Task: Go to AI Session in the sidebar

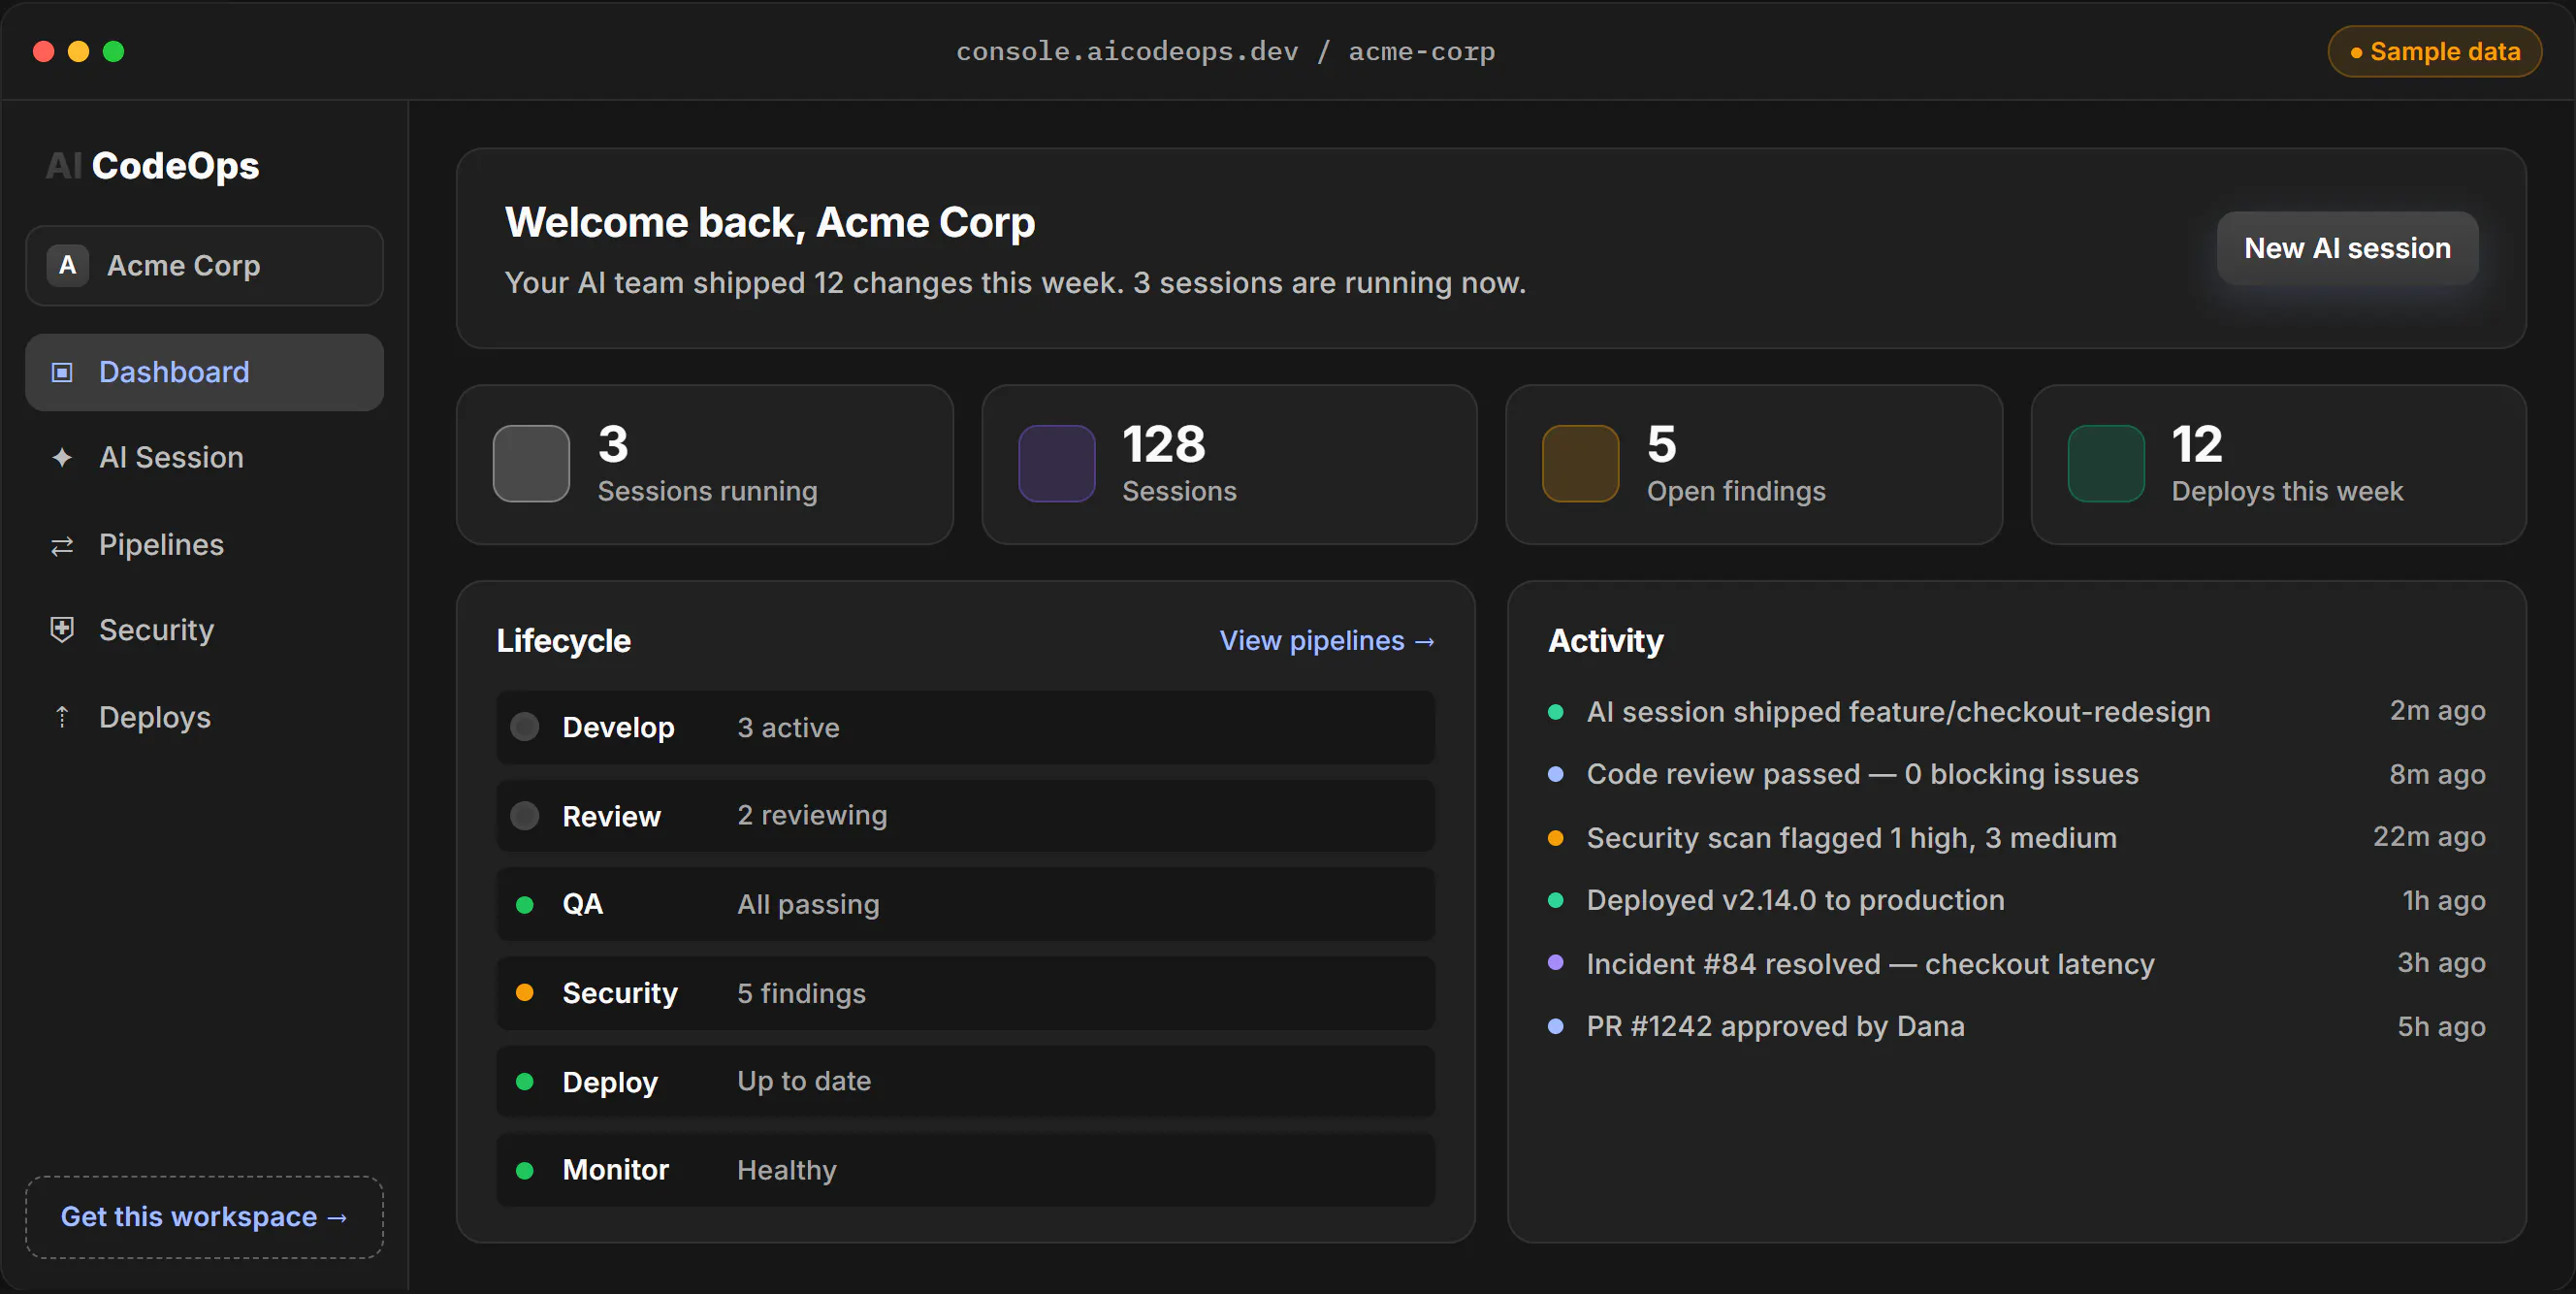Action: click(x=204, y=457)
